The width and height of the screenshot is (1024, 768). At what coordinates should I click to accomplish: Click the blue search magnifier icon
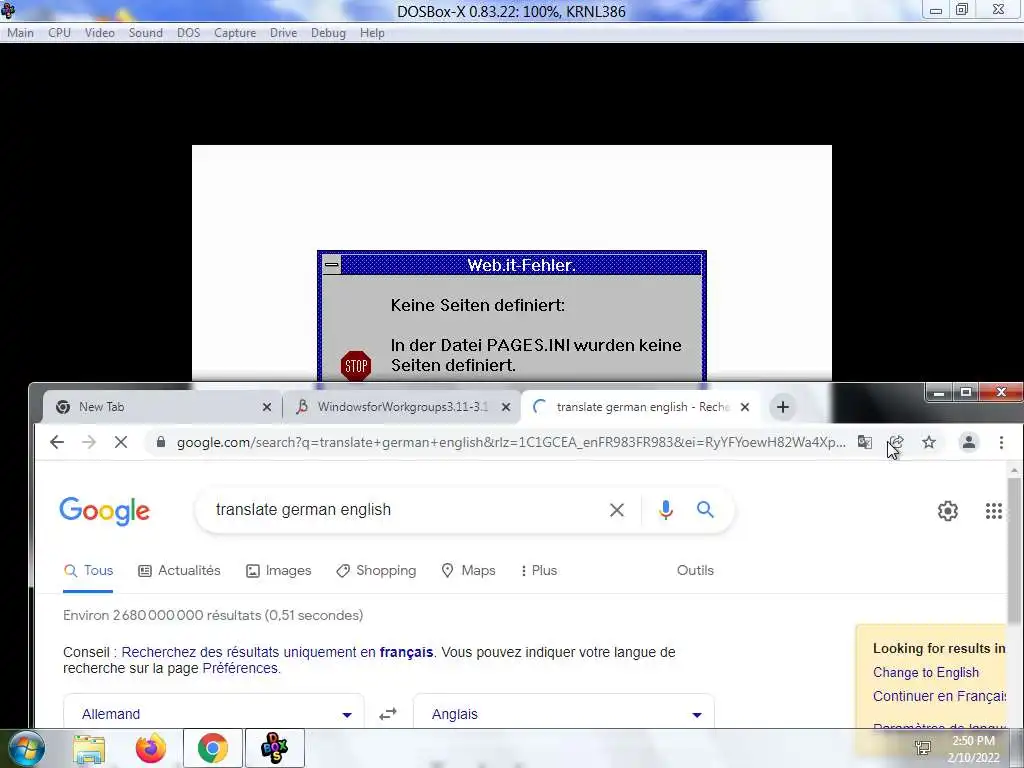(x=705, y=509)
